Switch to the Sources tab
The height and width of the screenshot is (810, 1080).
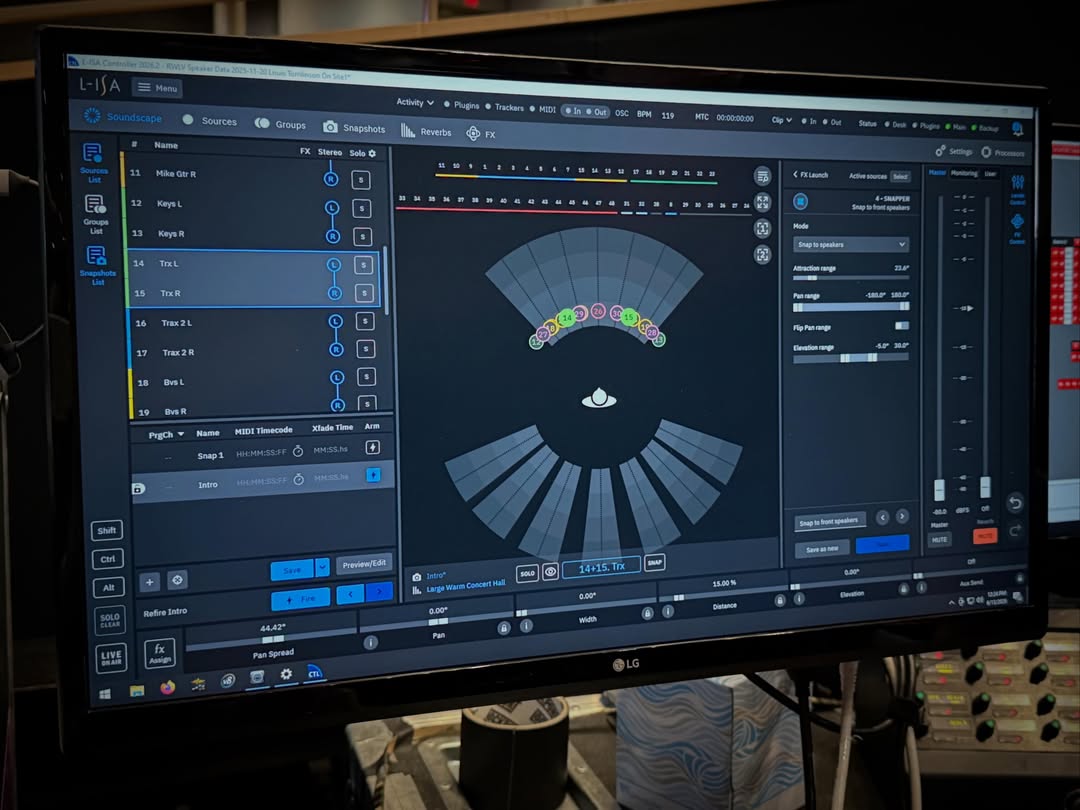click(210, 121)
